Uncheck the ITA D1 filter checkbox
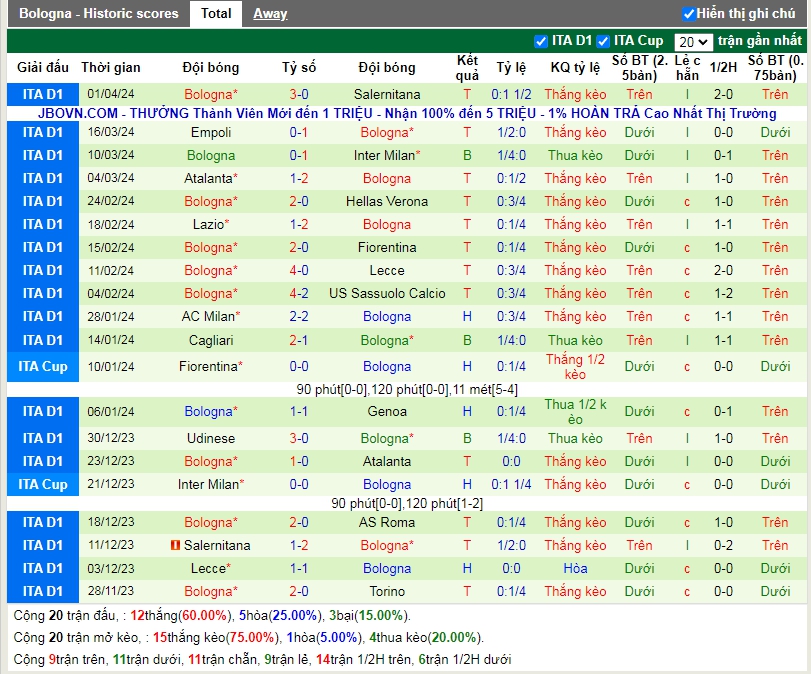The height and width of the screenshot is (674, 811). 541,41
